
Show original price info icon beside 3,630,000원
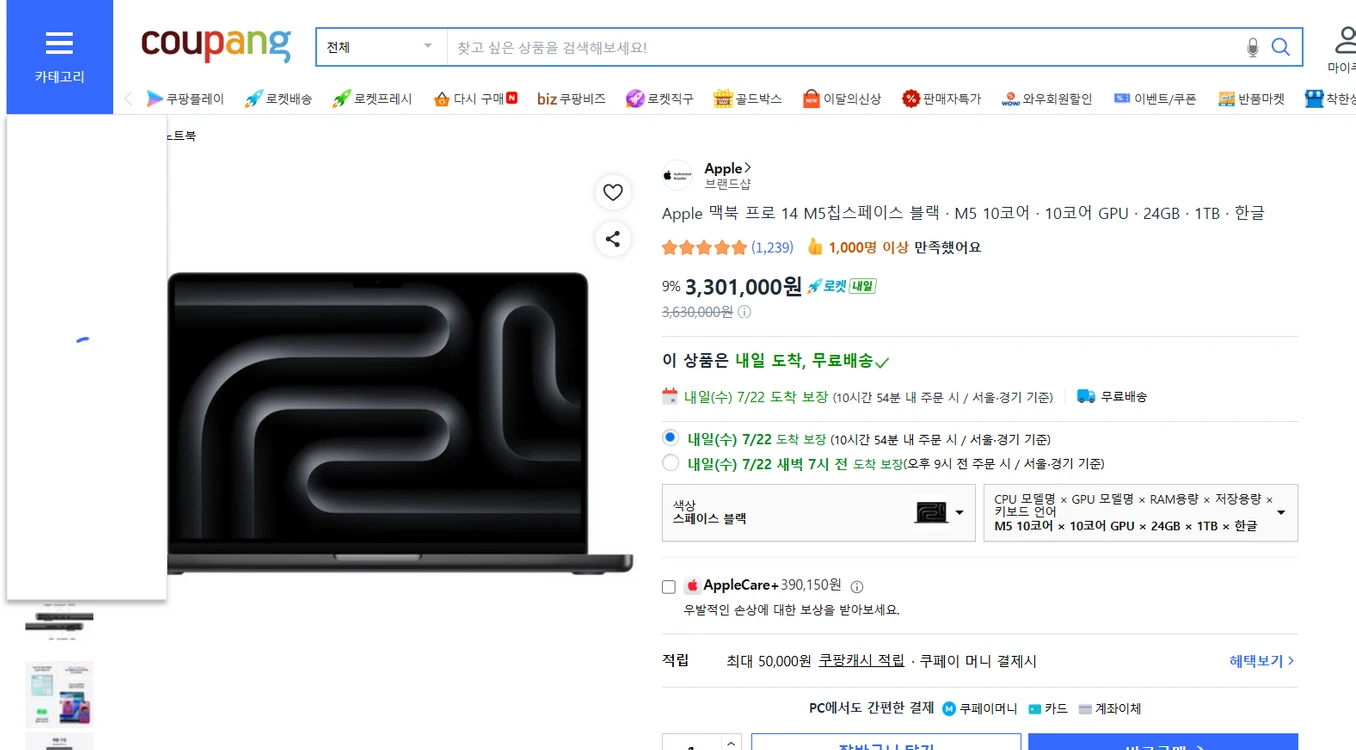744,312
